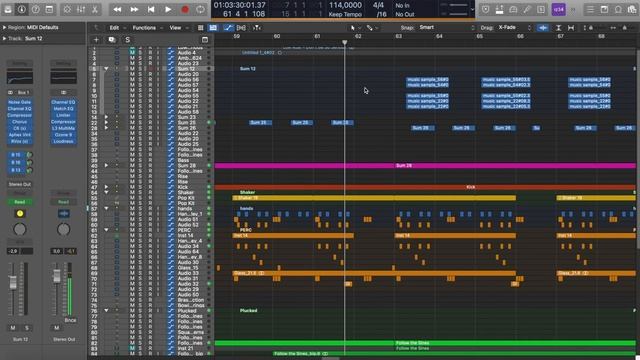Click the red Record button

[185, 9]
